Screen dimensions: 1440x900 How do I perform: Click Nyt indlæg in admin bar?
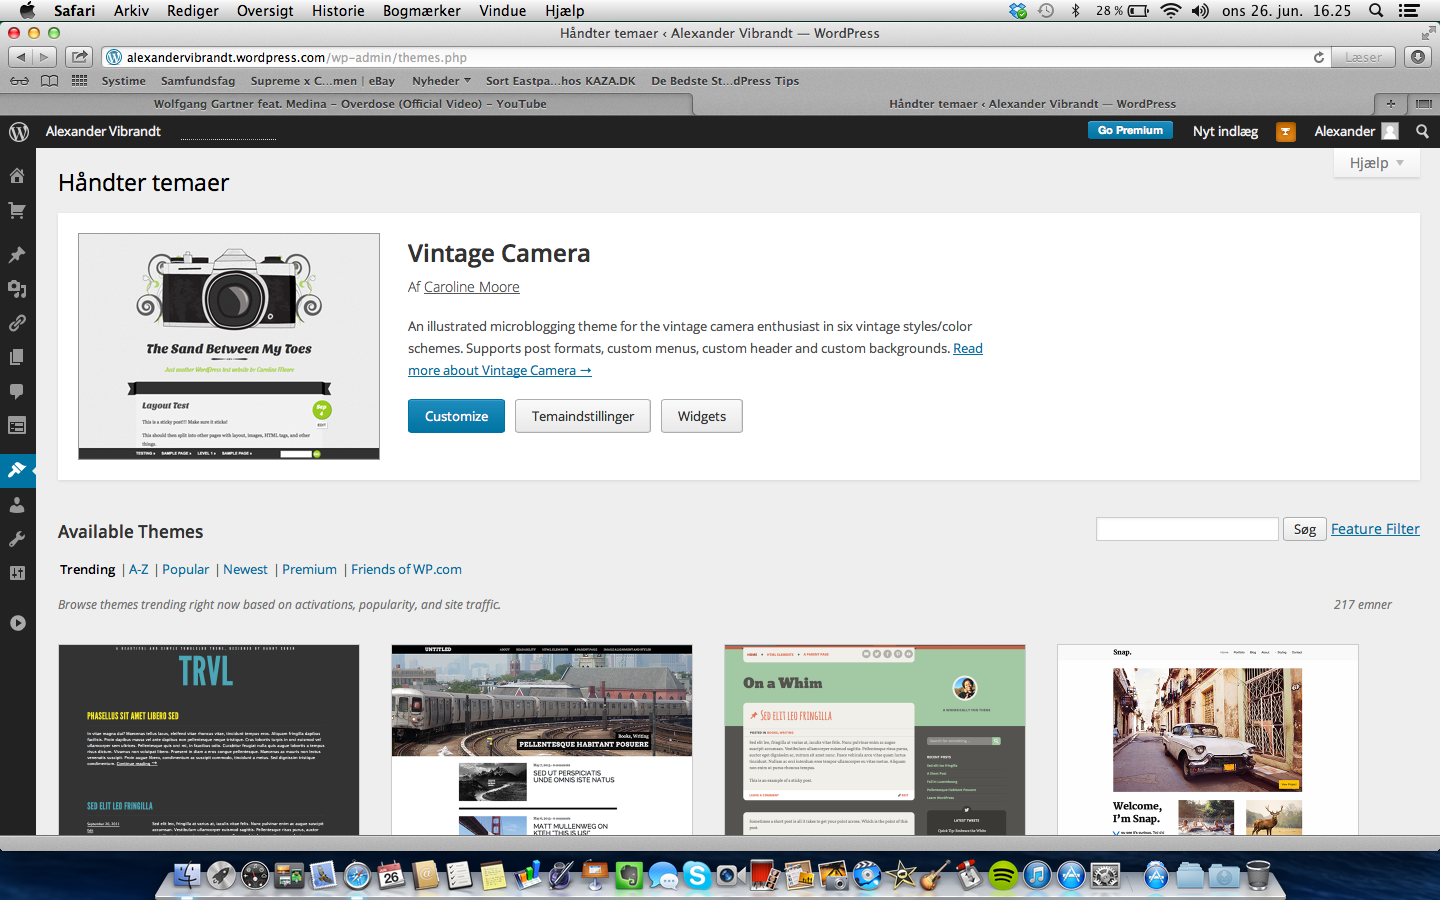click(x=1225, y=131)
